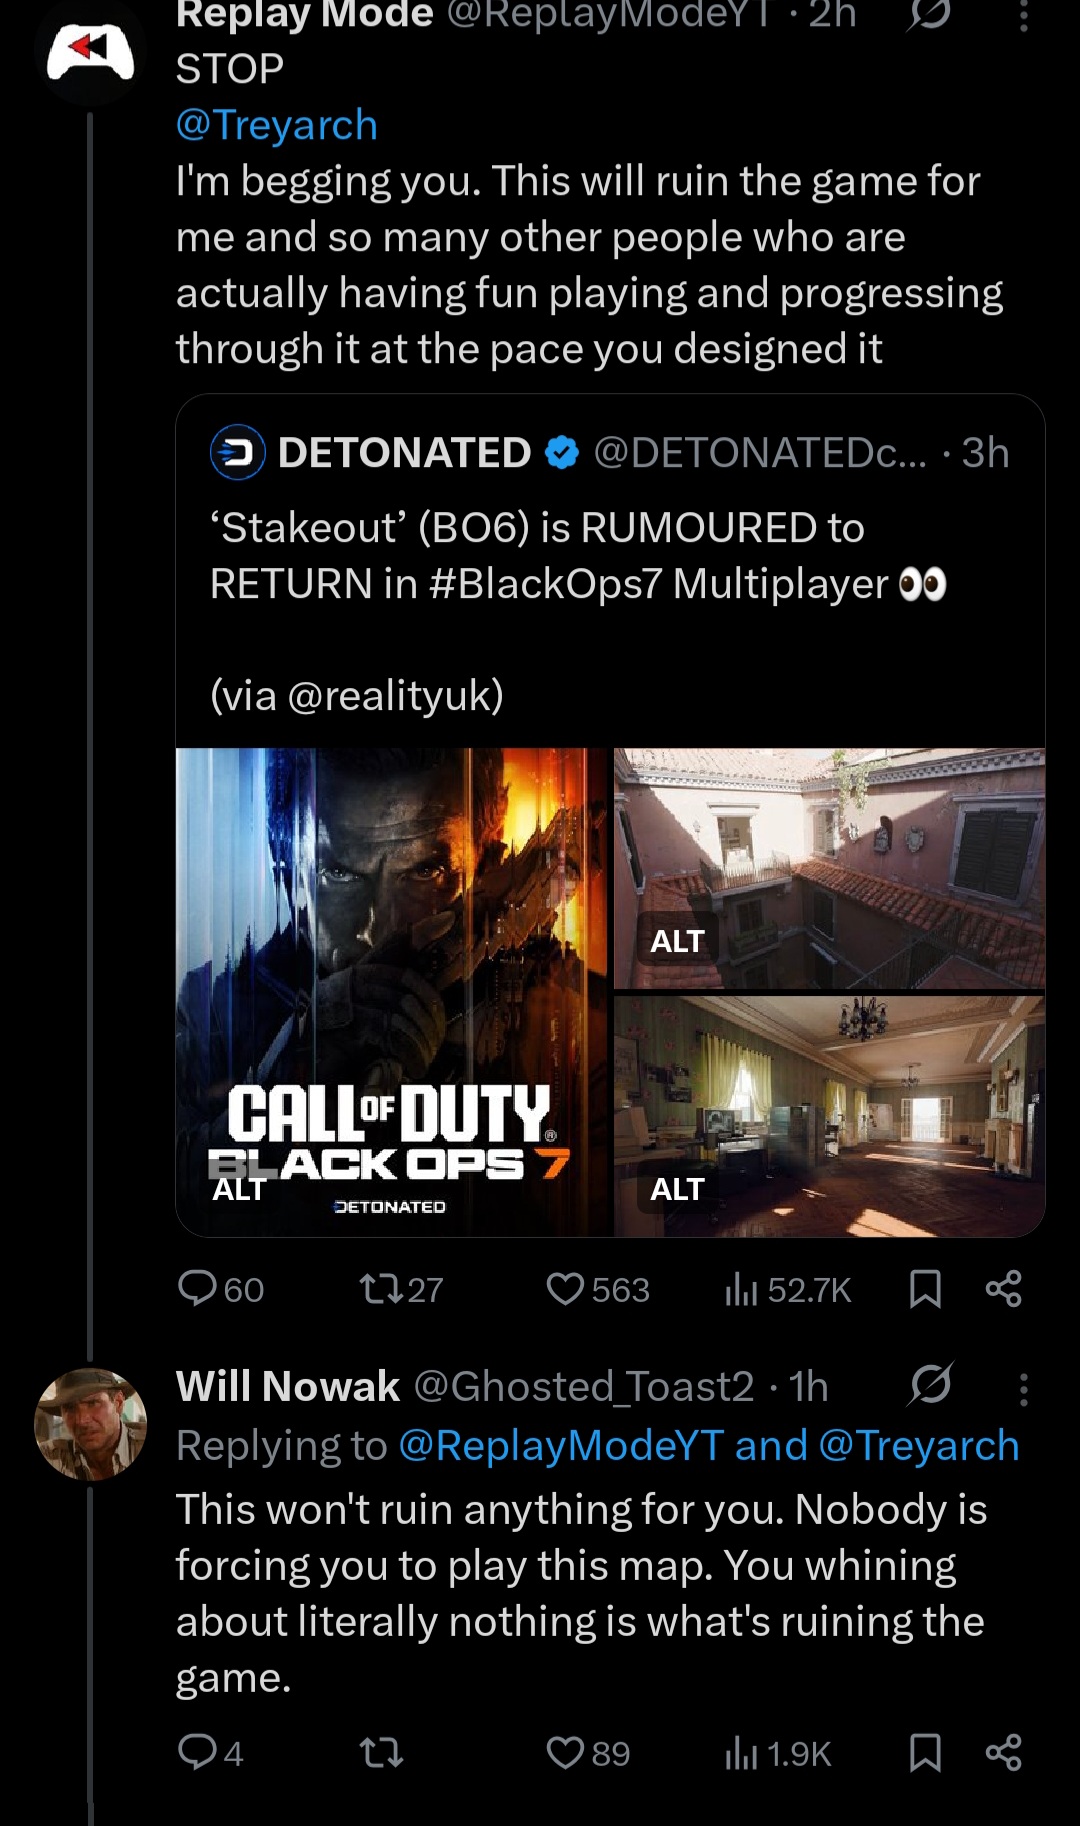Image resolution: width=1080 pixels, height=1826 pixels.
Task: View 1.9K views analytics on reply
Action: click(778, 1754)
